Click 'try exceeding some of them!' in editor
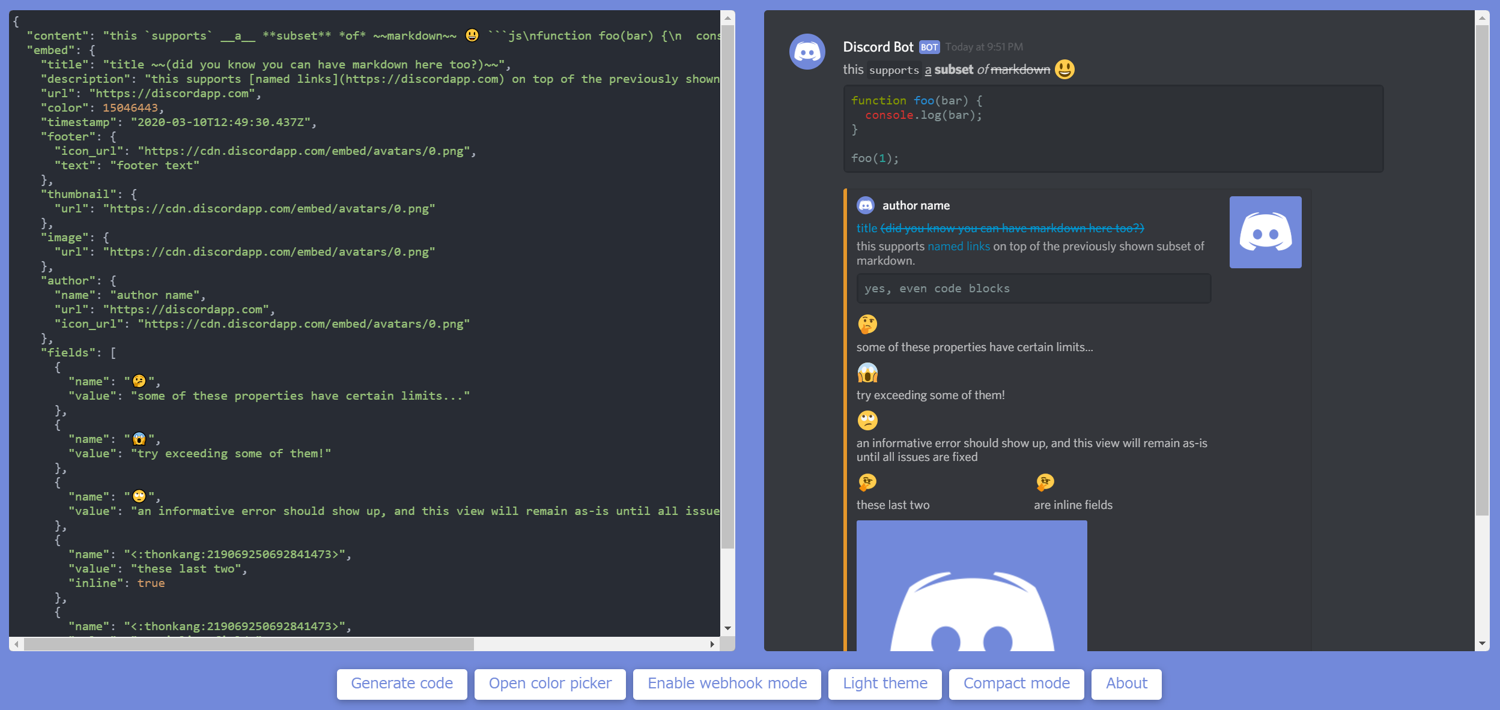Screen dimensions: 1500x710 [231, 453]
